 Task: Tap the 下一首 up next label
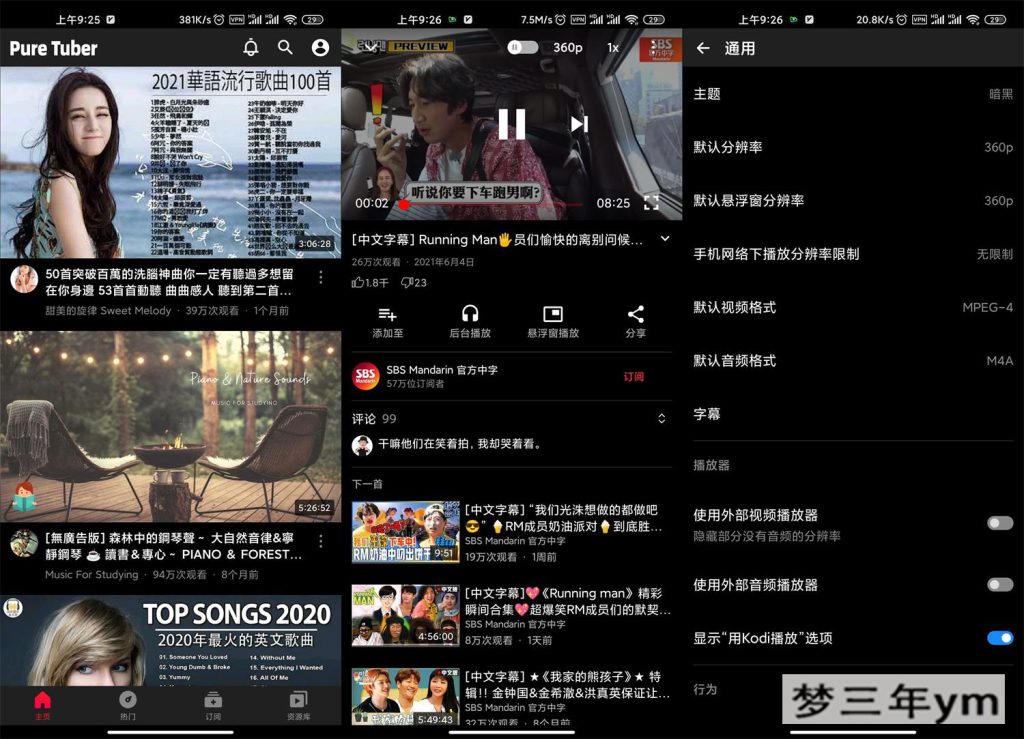coord(367,484)
